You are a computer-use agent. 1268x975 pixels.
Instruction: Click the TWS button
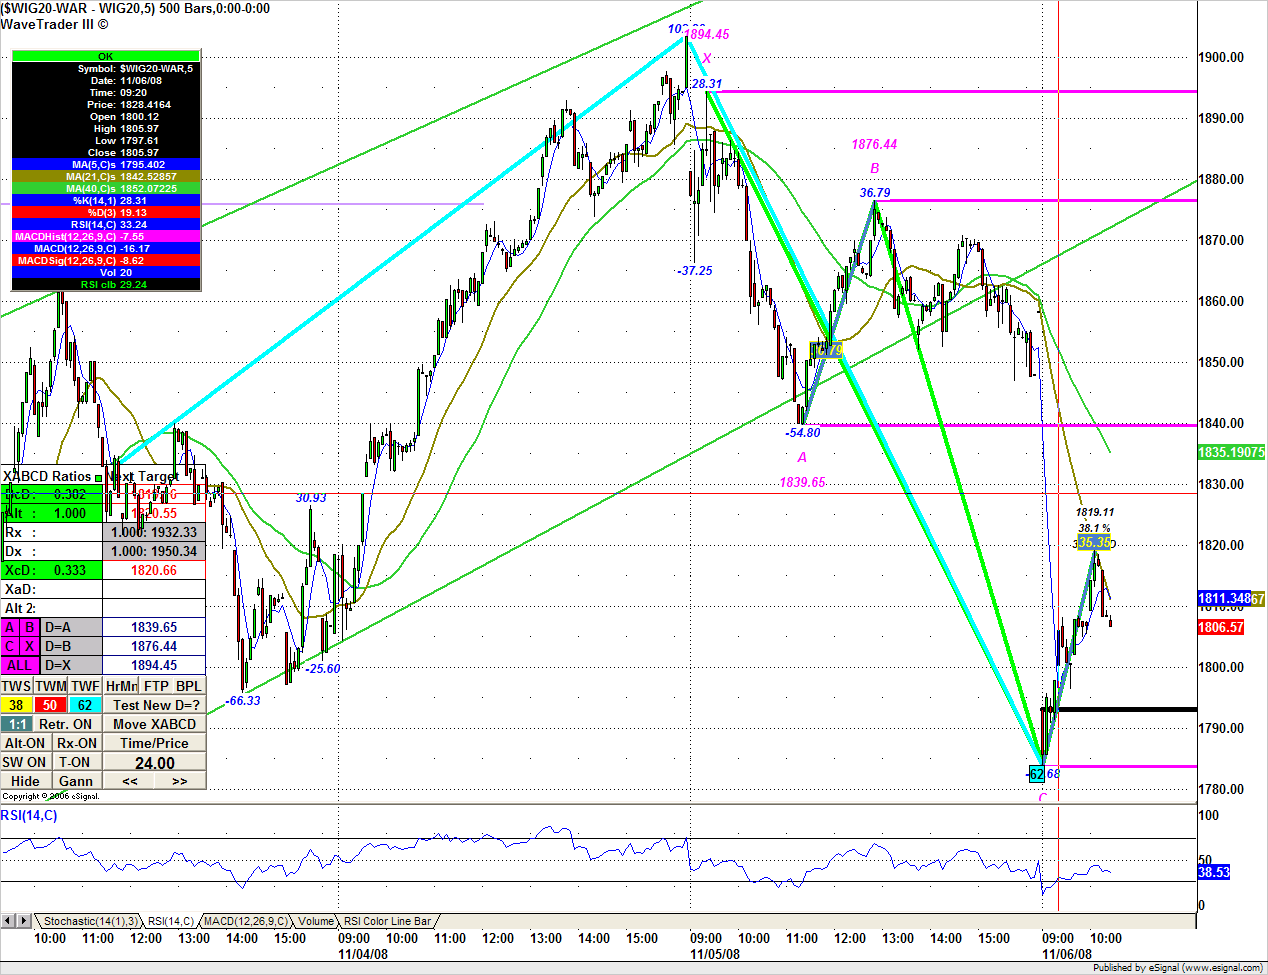[x=17, y=686]
